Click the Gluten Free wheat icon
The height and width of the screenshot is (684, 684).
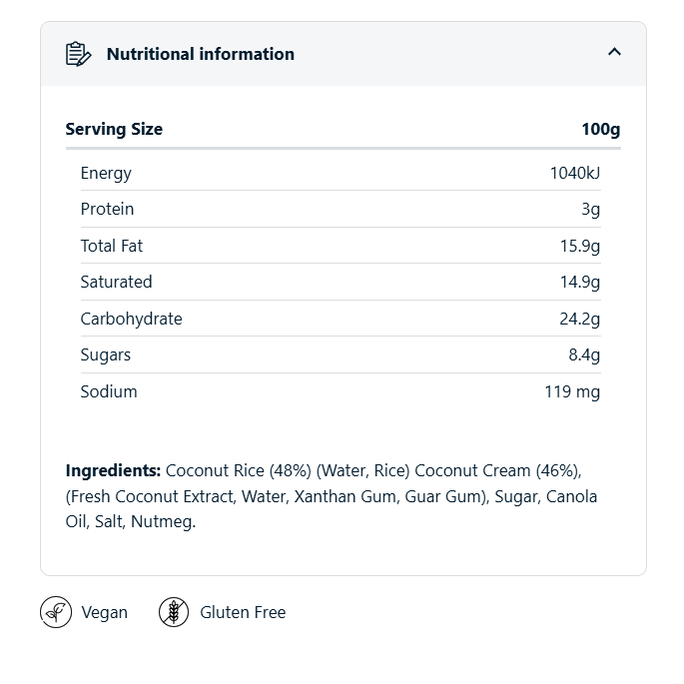tap(174, 612)
